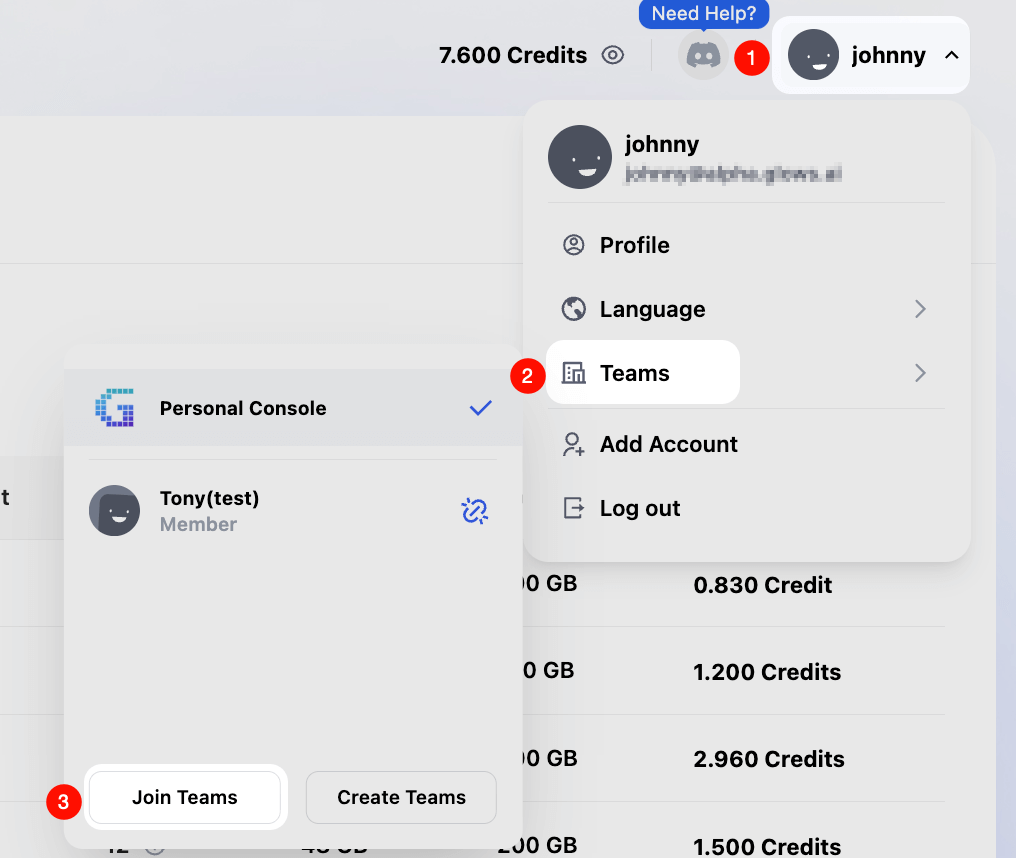Select the Tony(test) team entry
Image resolution: width=1016 pixels, height=858 pixels.
pyautogui.click(x=210, y=510)
